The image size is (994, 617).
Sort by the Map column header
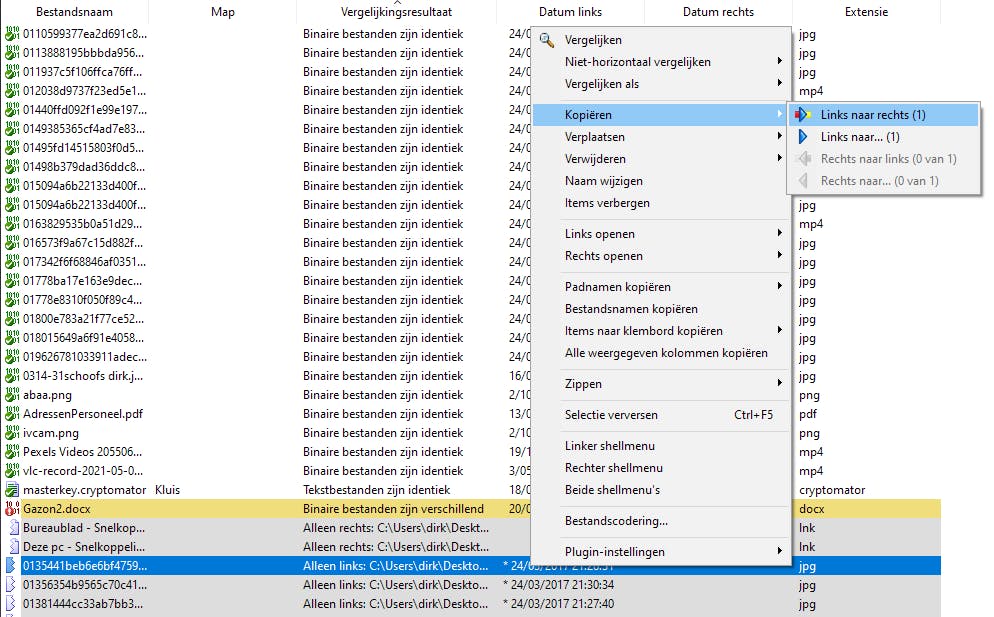click(223, 11)
